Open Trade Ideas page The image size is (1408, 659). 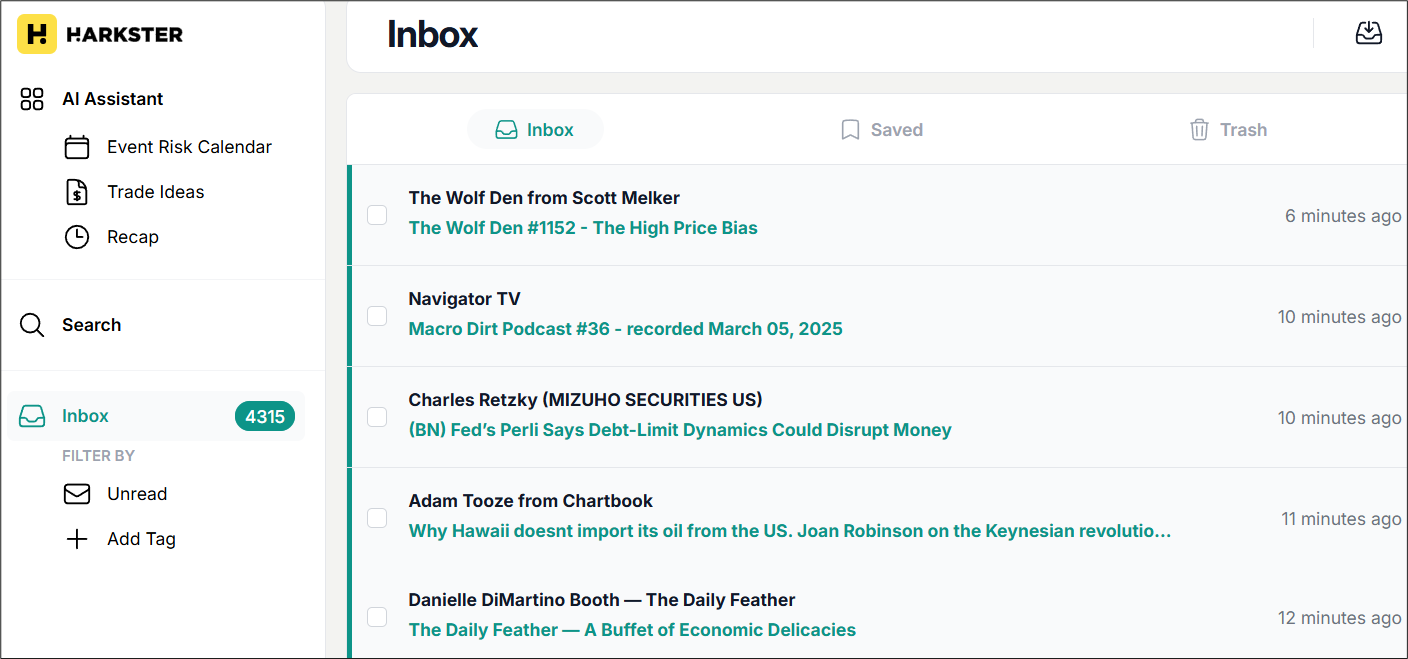(155, 192)
